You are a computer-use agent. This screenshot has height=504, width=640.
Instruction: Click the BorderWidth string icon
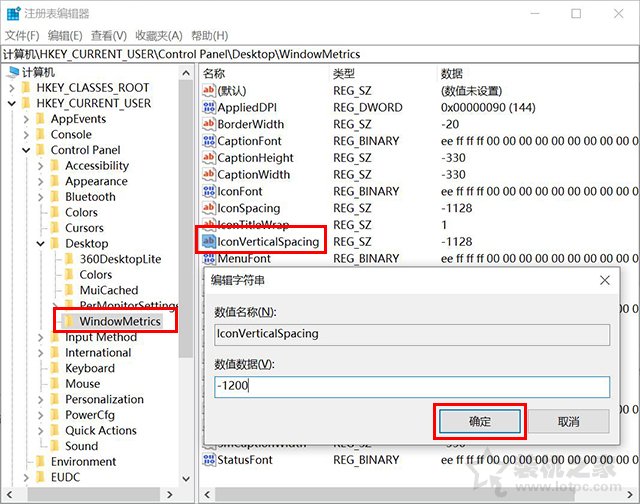pyautogui.click(x=209, y=124)
